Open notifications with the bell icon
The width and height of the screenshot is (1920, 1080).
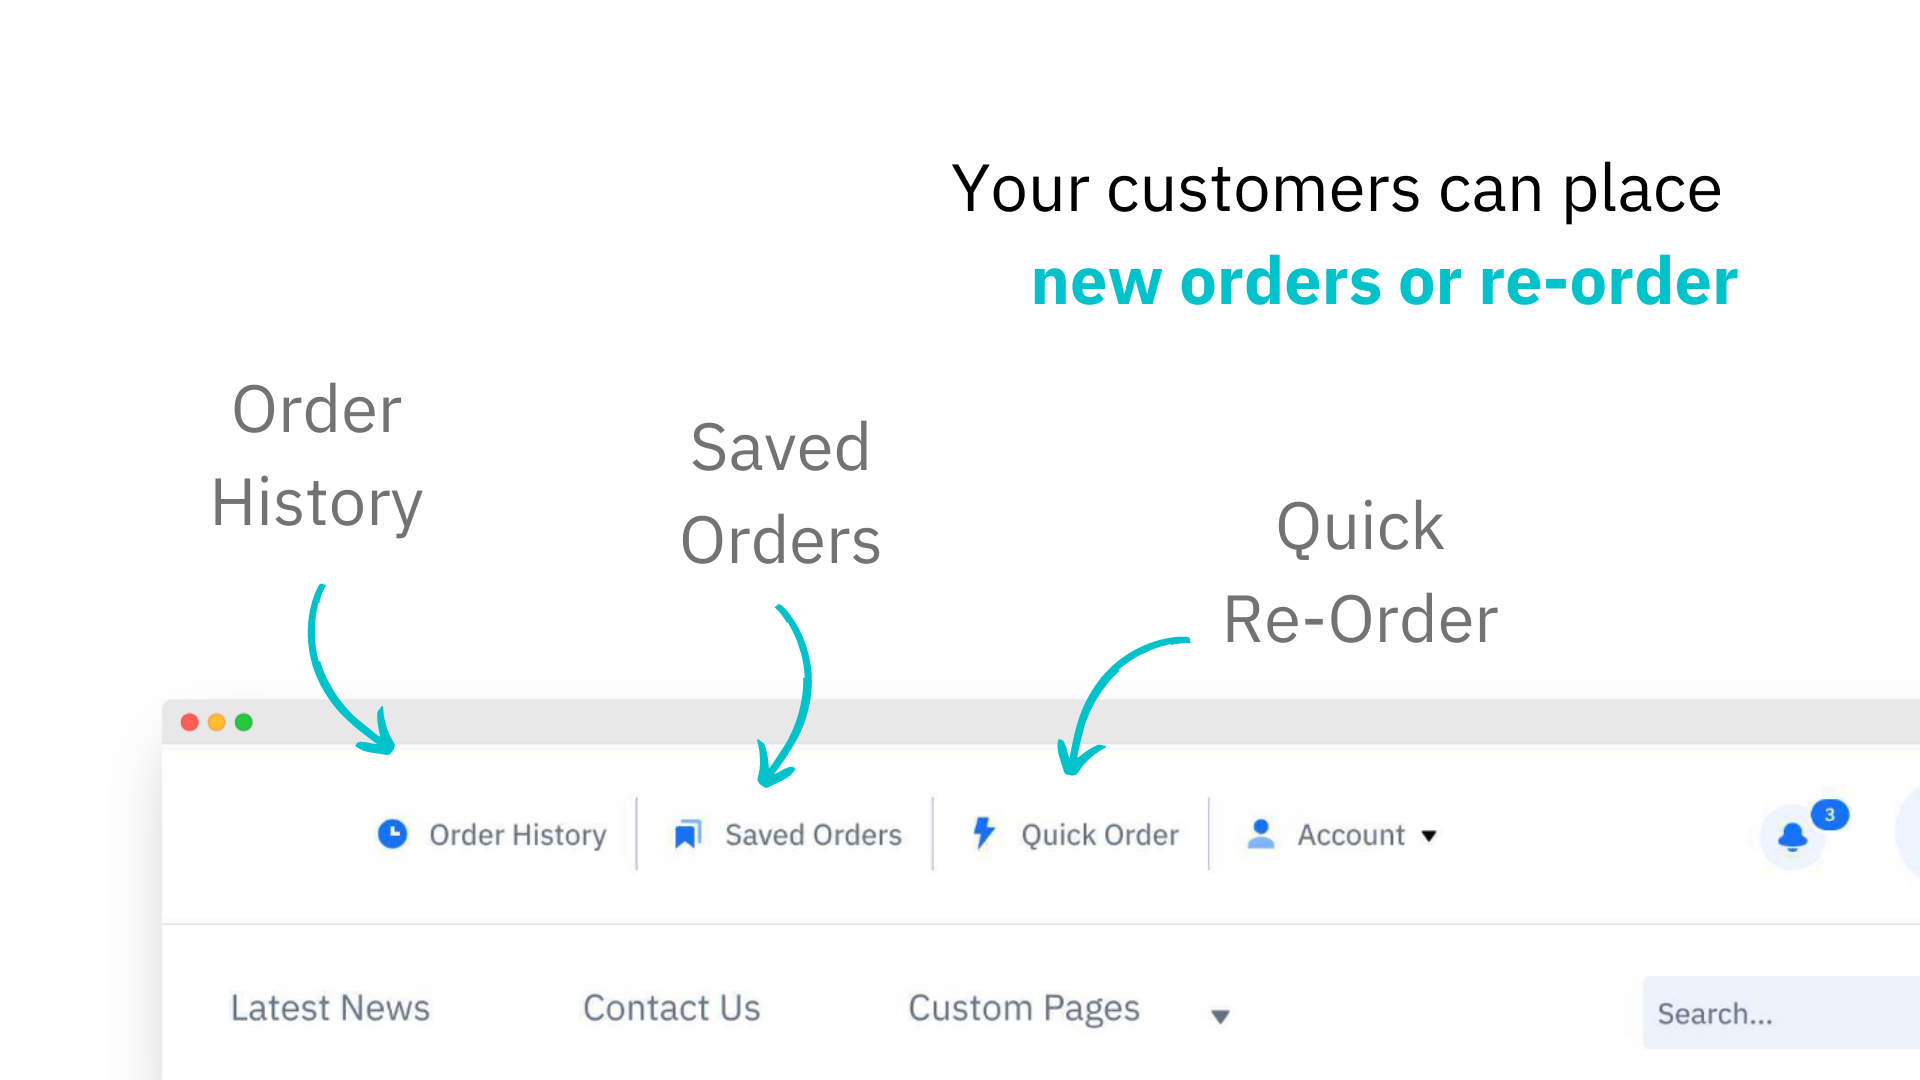pos(1792,837)
